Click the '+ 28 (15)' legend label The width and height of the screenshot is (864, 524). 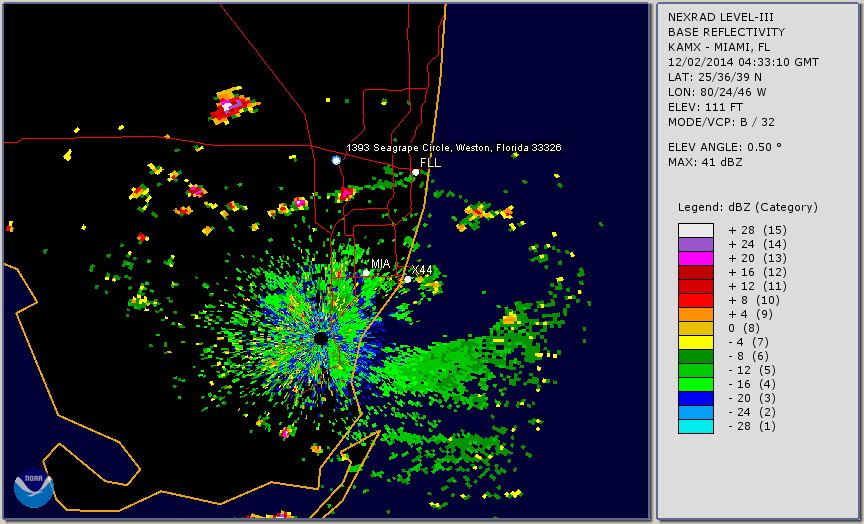coord(757,230)
